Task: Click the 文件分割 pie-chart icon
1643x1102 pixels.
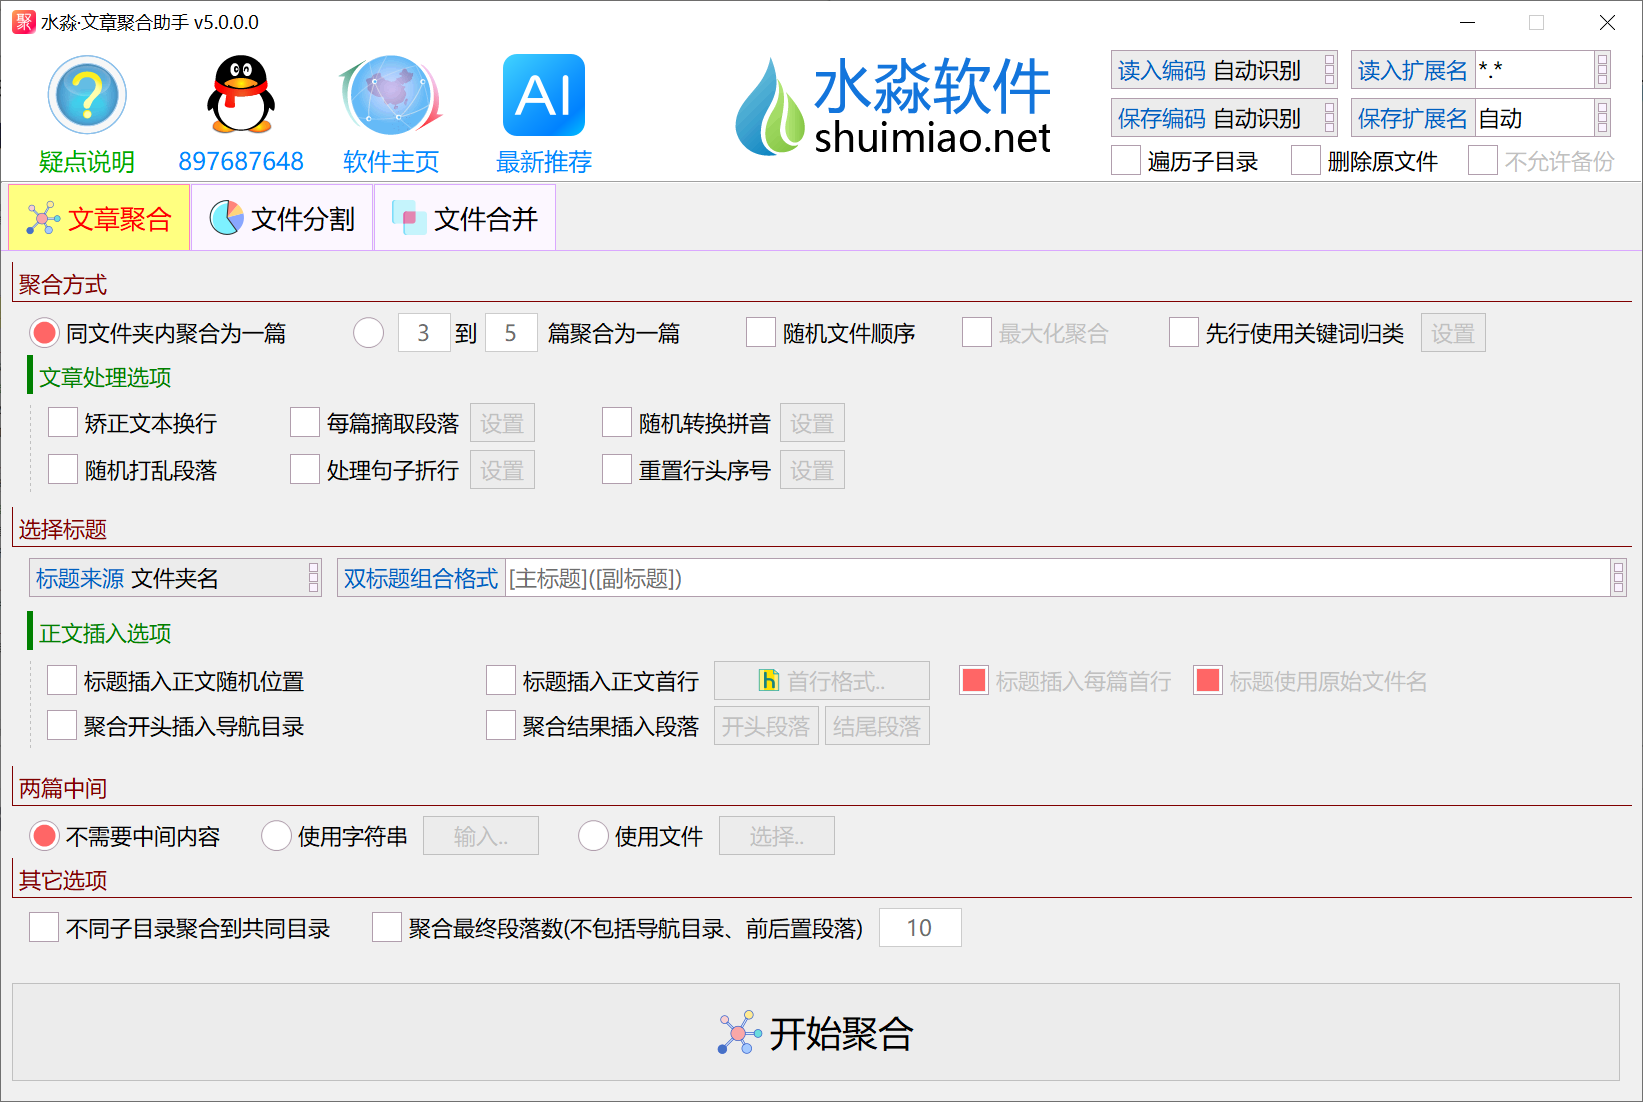Action: [x=226, y=217]
